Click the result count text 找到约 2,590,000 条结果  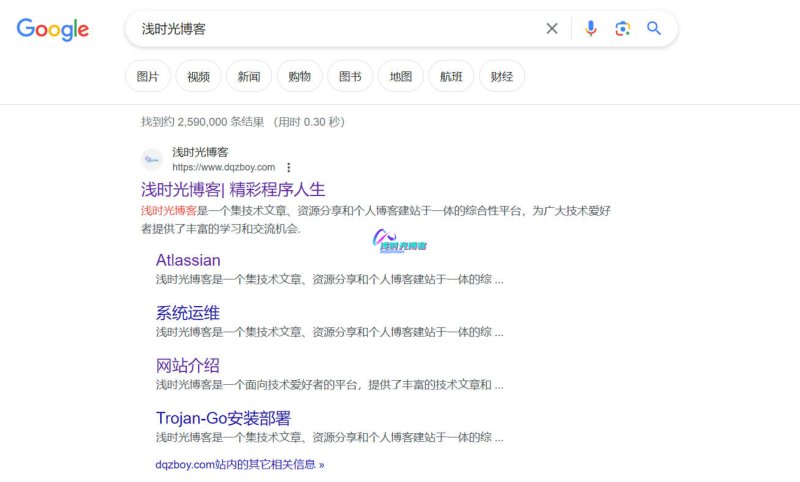pyautogui.click(x=203, y=122)
